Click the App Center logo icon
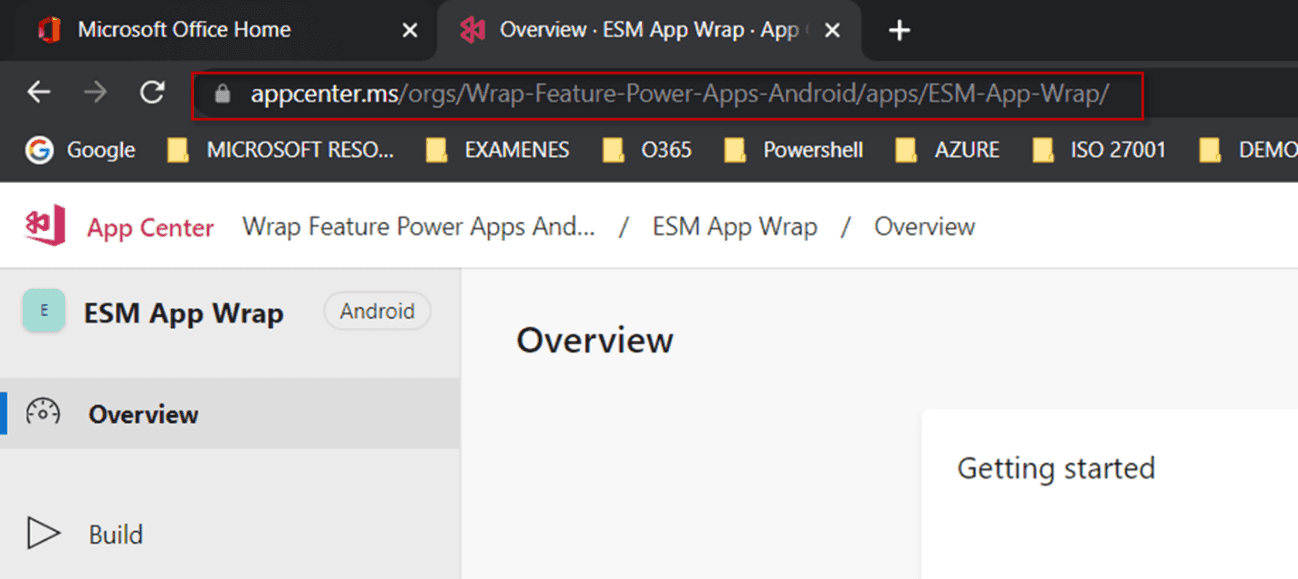The image size is (1298, 579). click(x=45, y=226)
